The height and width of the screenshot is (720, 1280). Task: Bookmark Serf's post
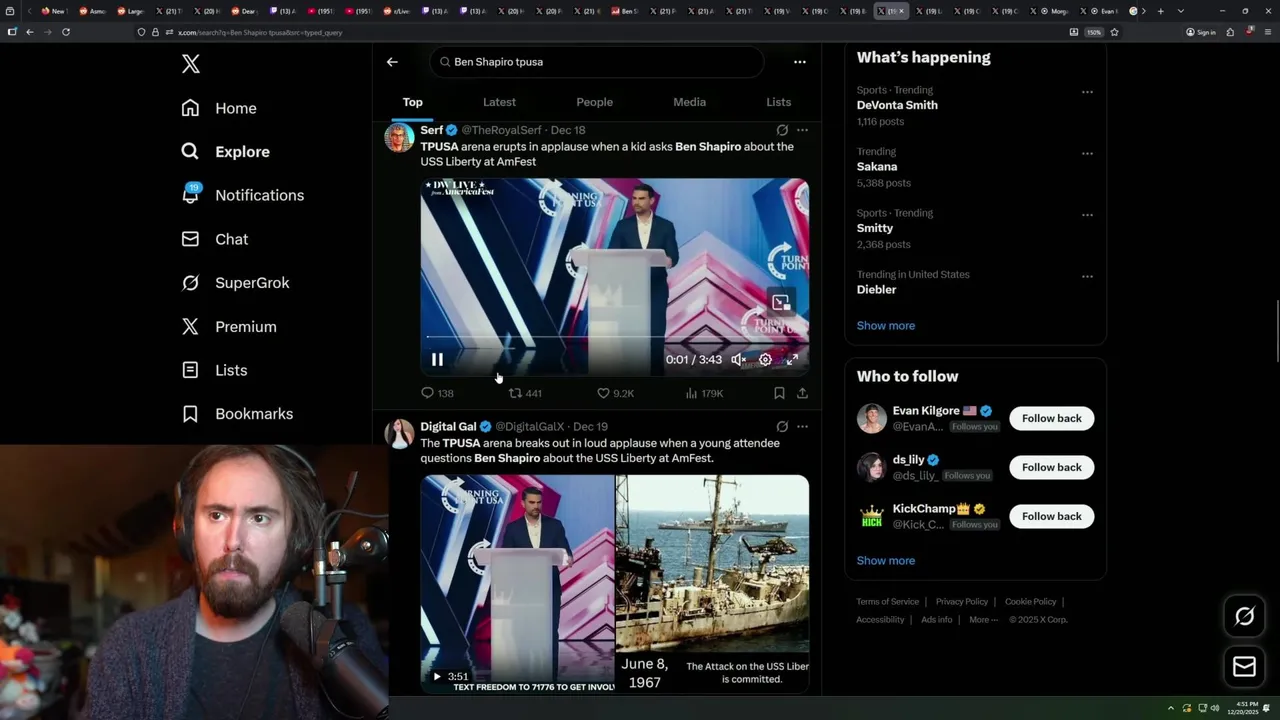pyautogui.click(x=779, y=394)
